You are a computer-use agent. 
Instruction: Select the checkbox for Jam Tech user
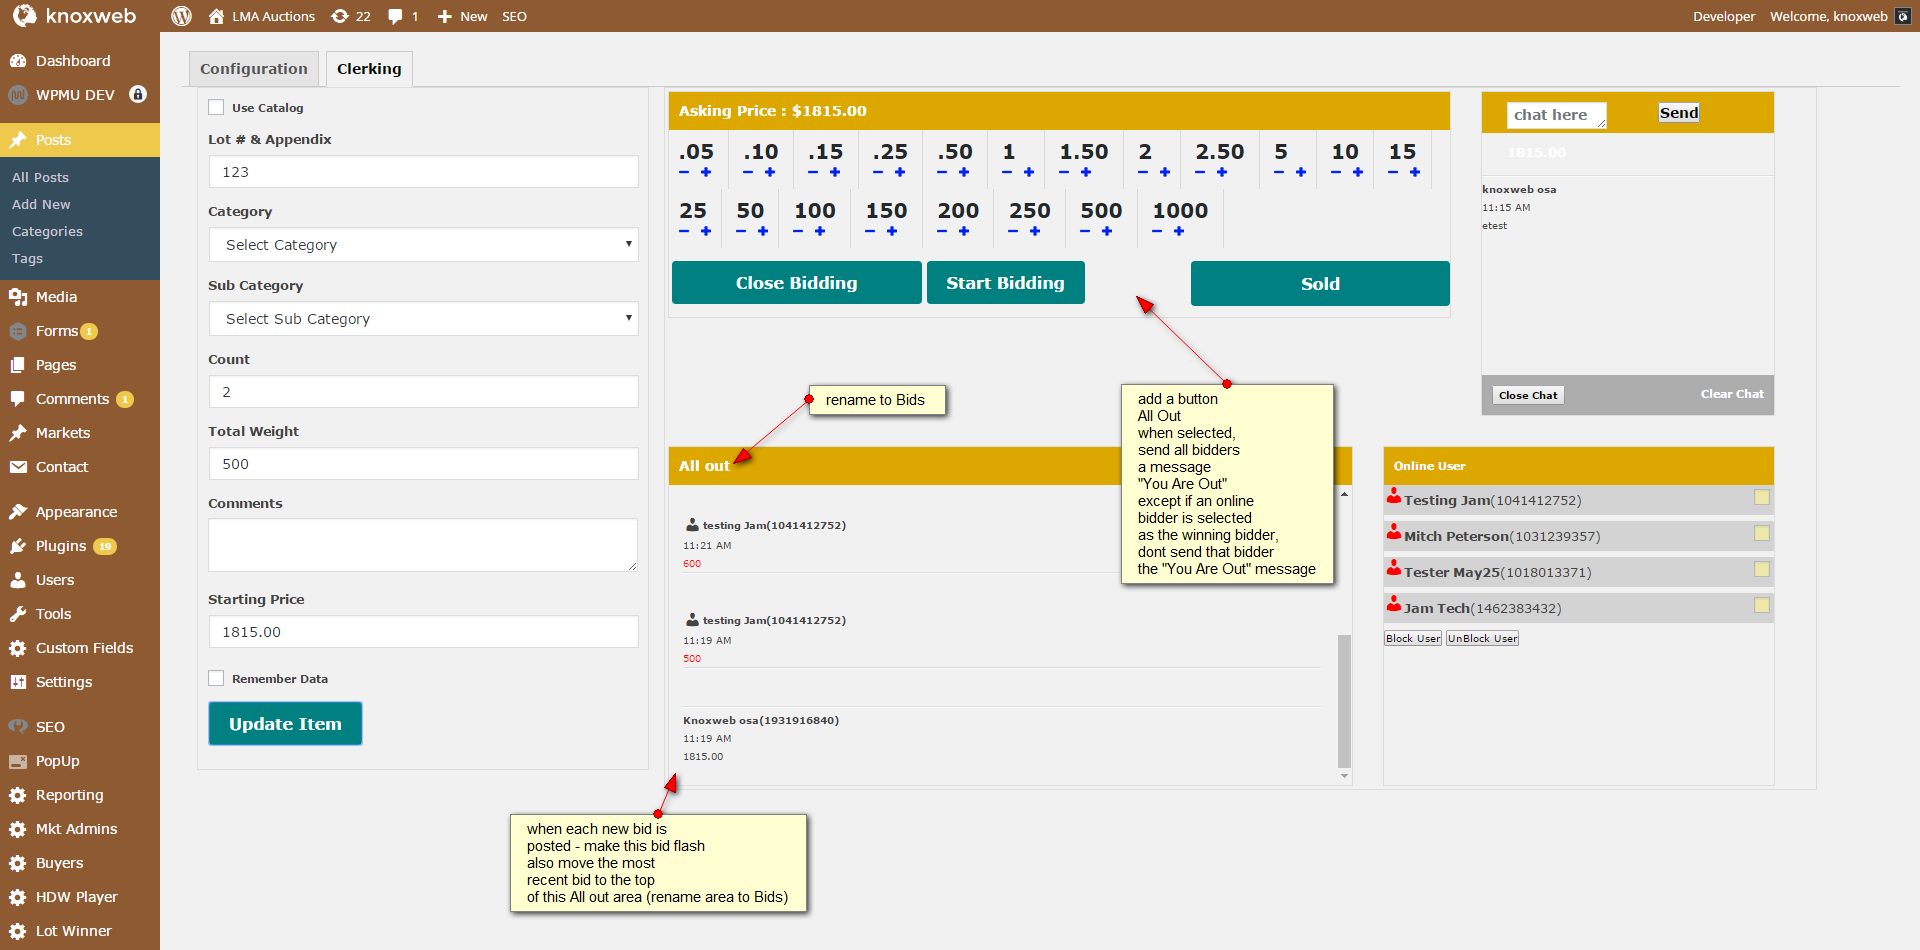coord(1762,605)
